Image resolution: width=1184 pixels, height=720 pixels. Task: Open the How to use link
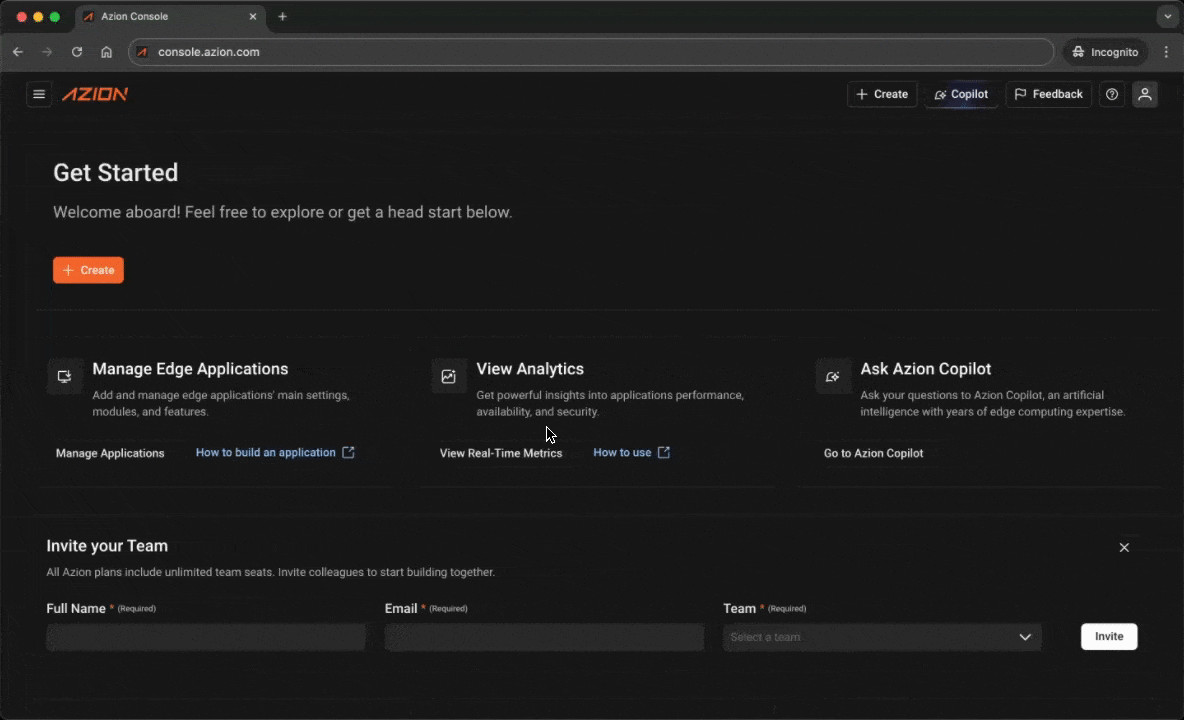[x=631, y=453]
